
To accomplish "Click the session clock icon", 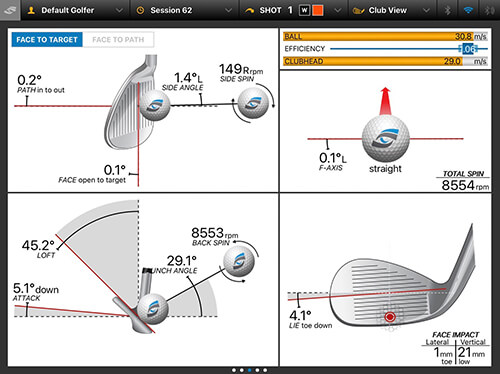I will tap(140, 11).
